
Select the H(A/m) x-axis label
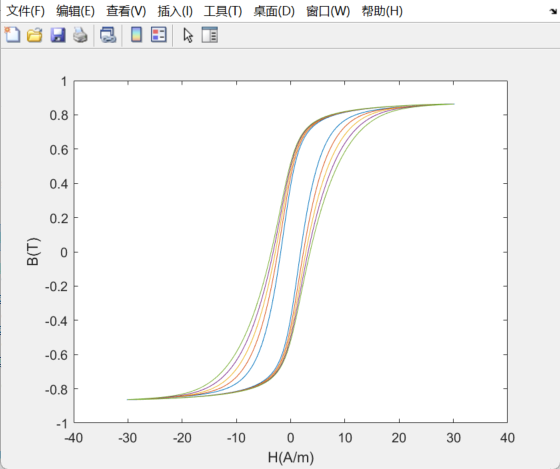[x=291, y=457]
